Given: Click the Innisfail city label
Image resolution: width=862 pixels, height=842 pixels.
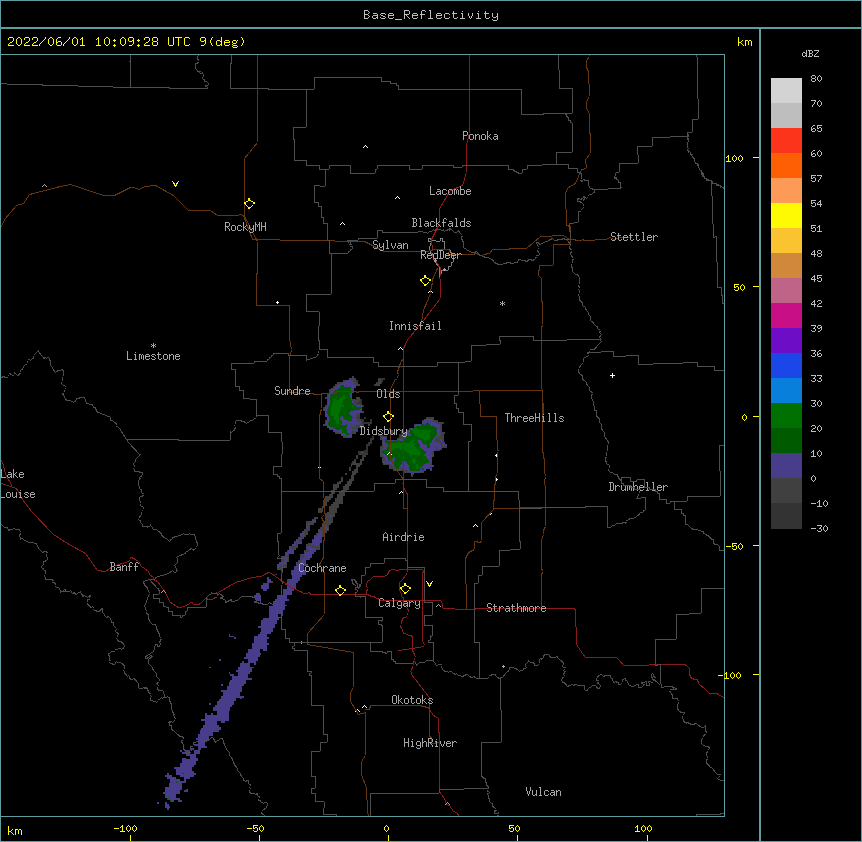Looking at the screenshot, I should 415,326.
